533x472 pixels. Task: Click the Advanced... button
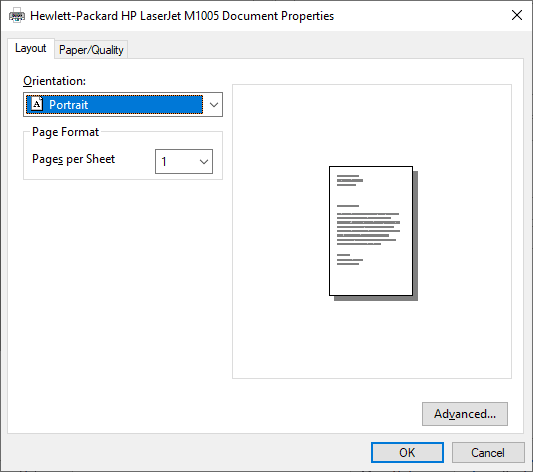click(x=465, y=414)
